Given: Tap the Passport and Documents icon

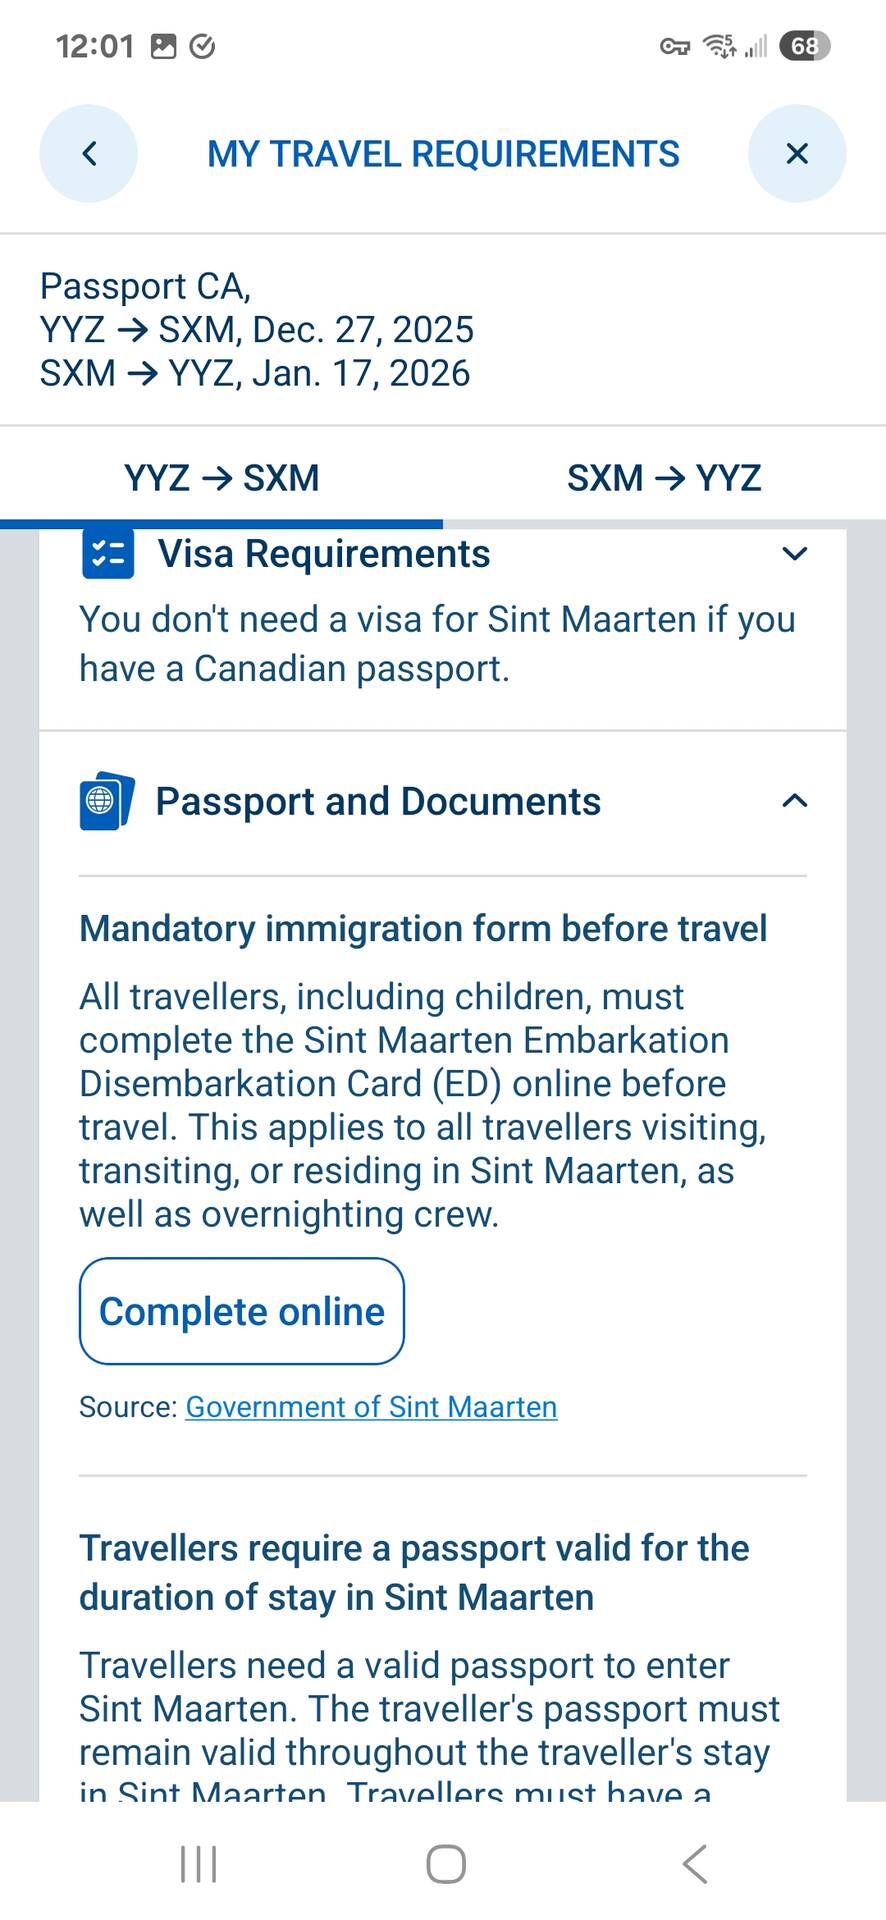Looking at the screenshot, I should 107,801.
